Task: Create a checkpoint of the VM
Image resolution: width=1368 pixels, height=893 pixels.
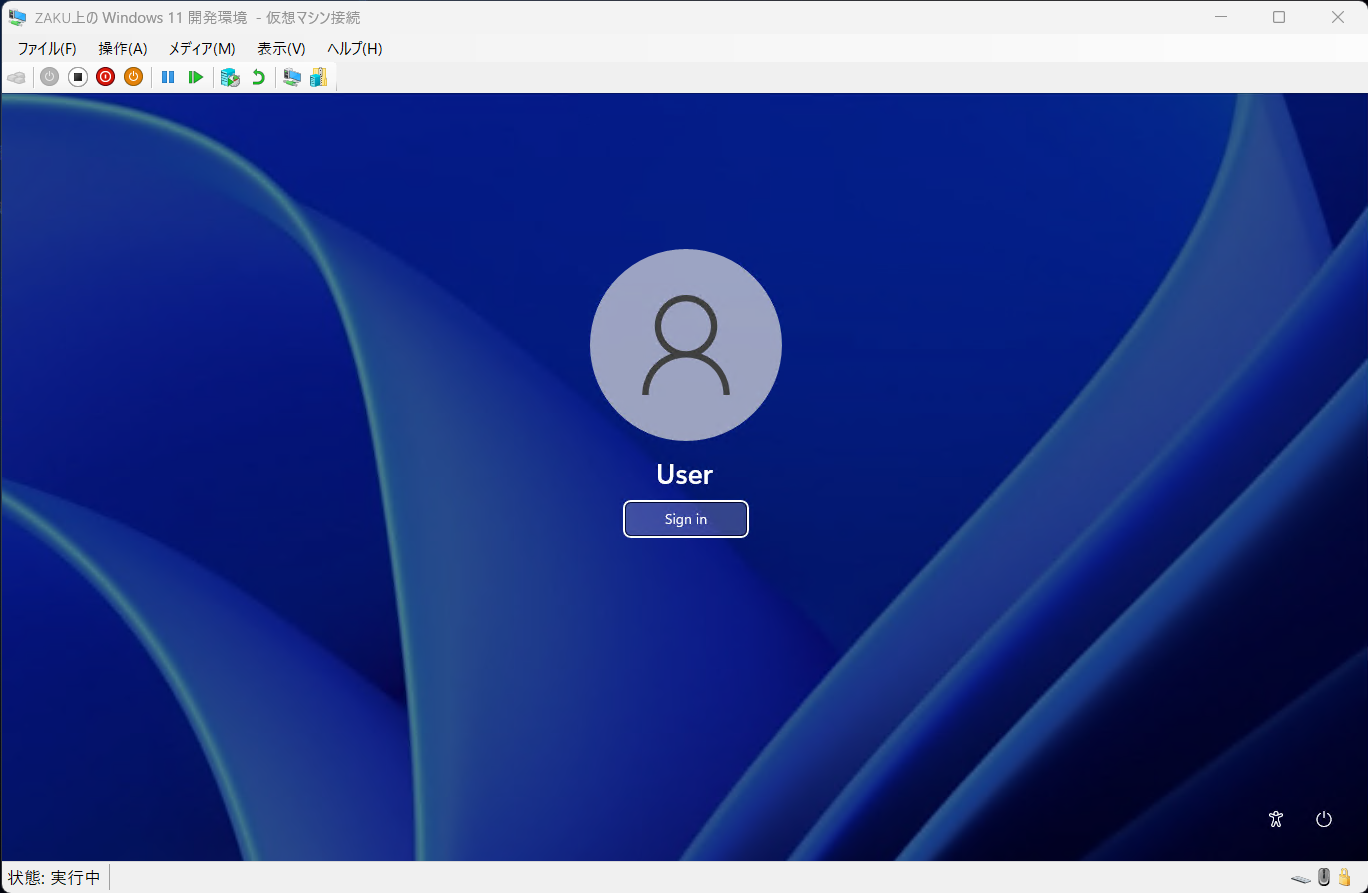Action: (230, 77)
